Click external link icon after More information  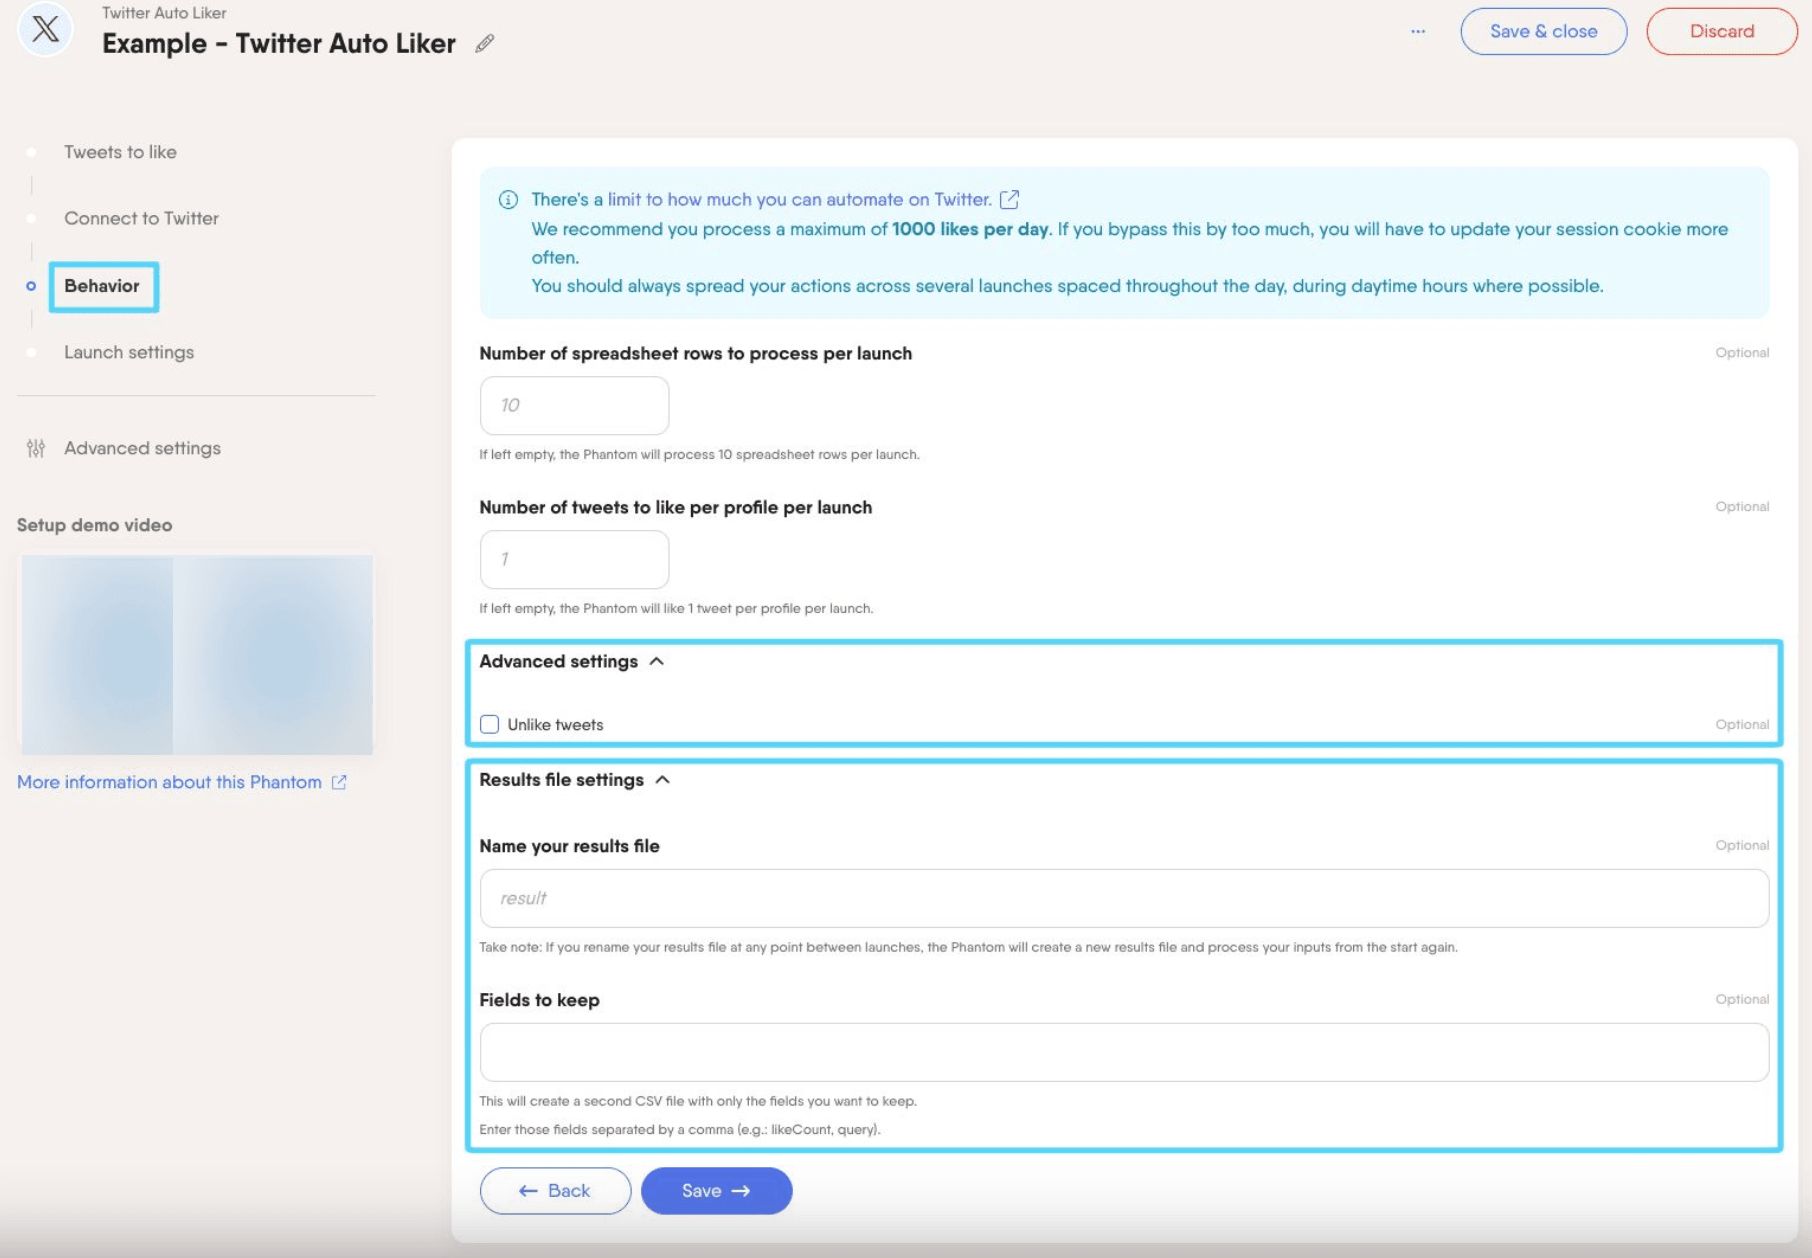pyautogui.click(x=339, y=782)
